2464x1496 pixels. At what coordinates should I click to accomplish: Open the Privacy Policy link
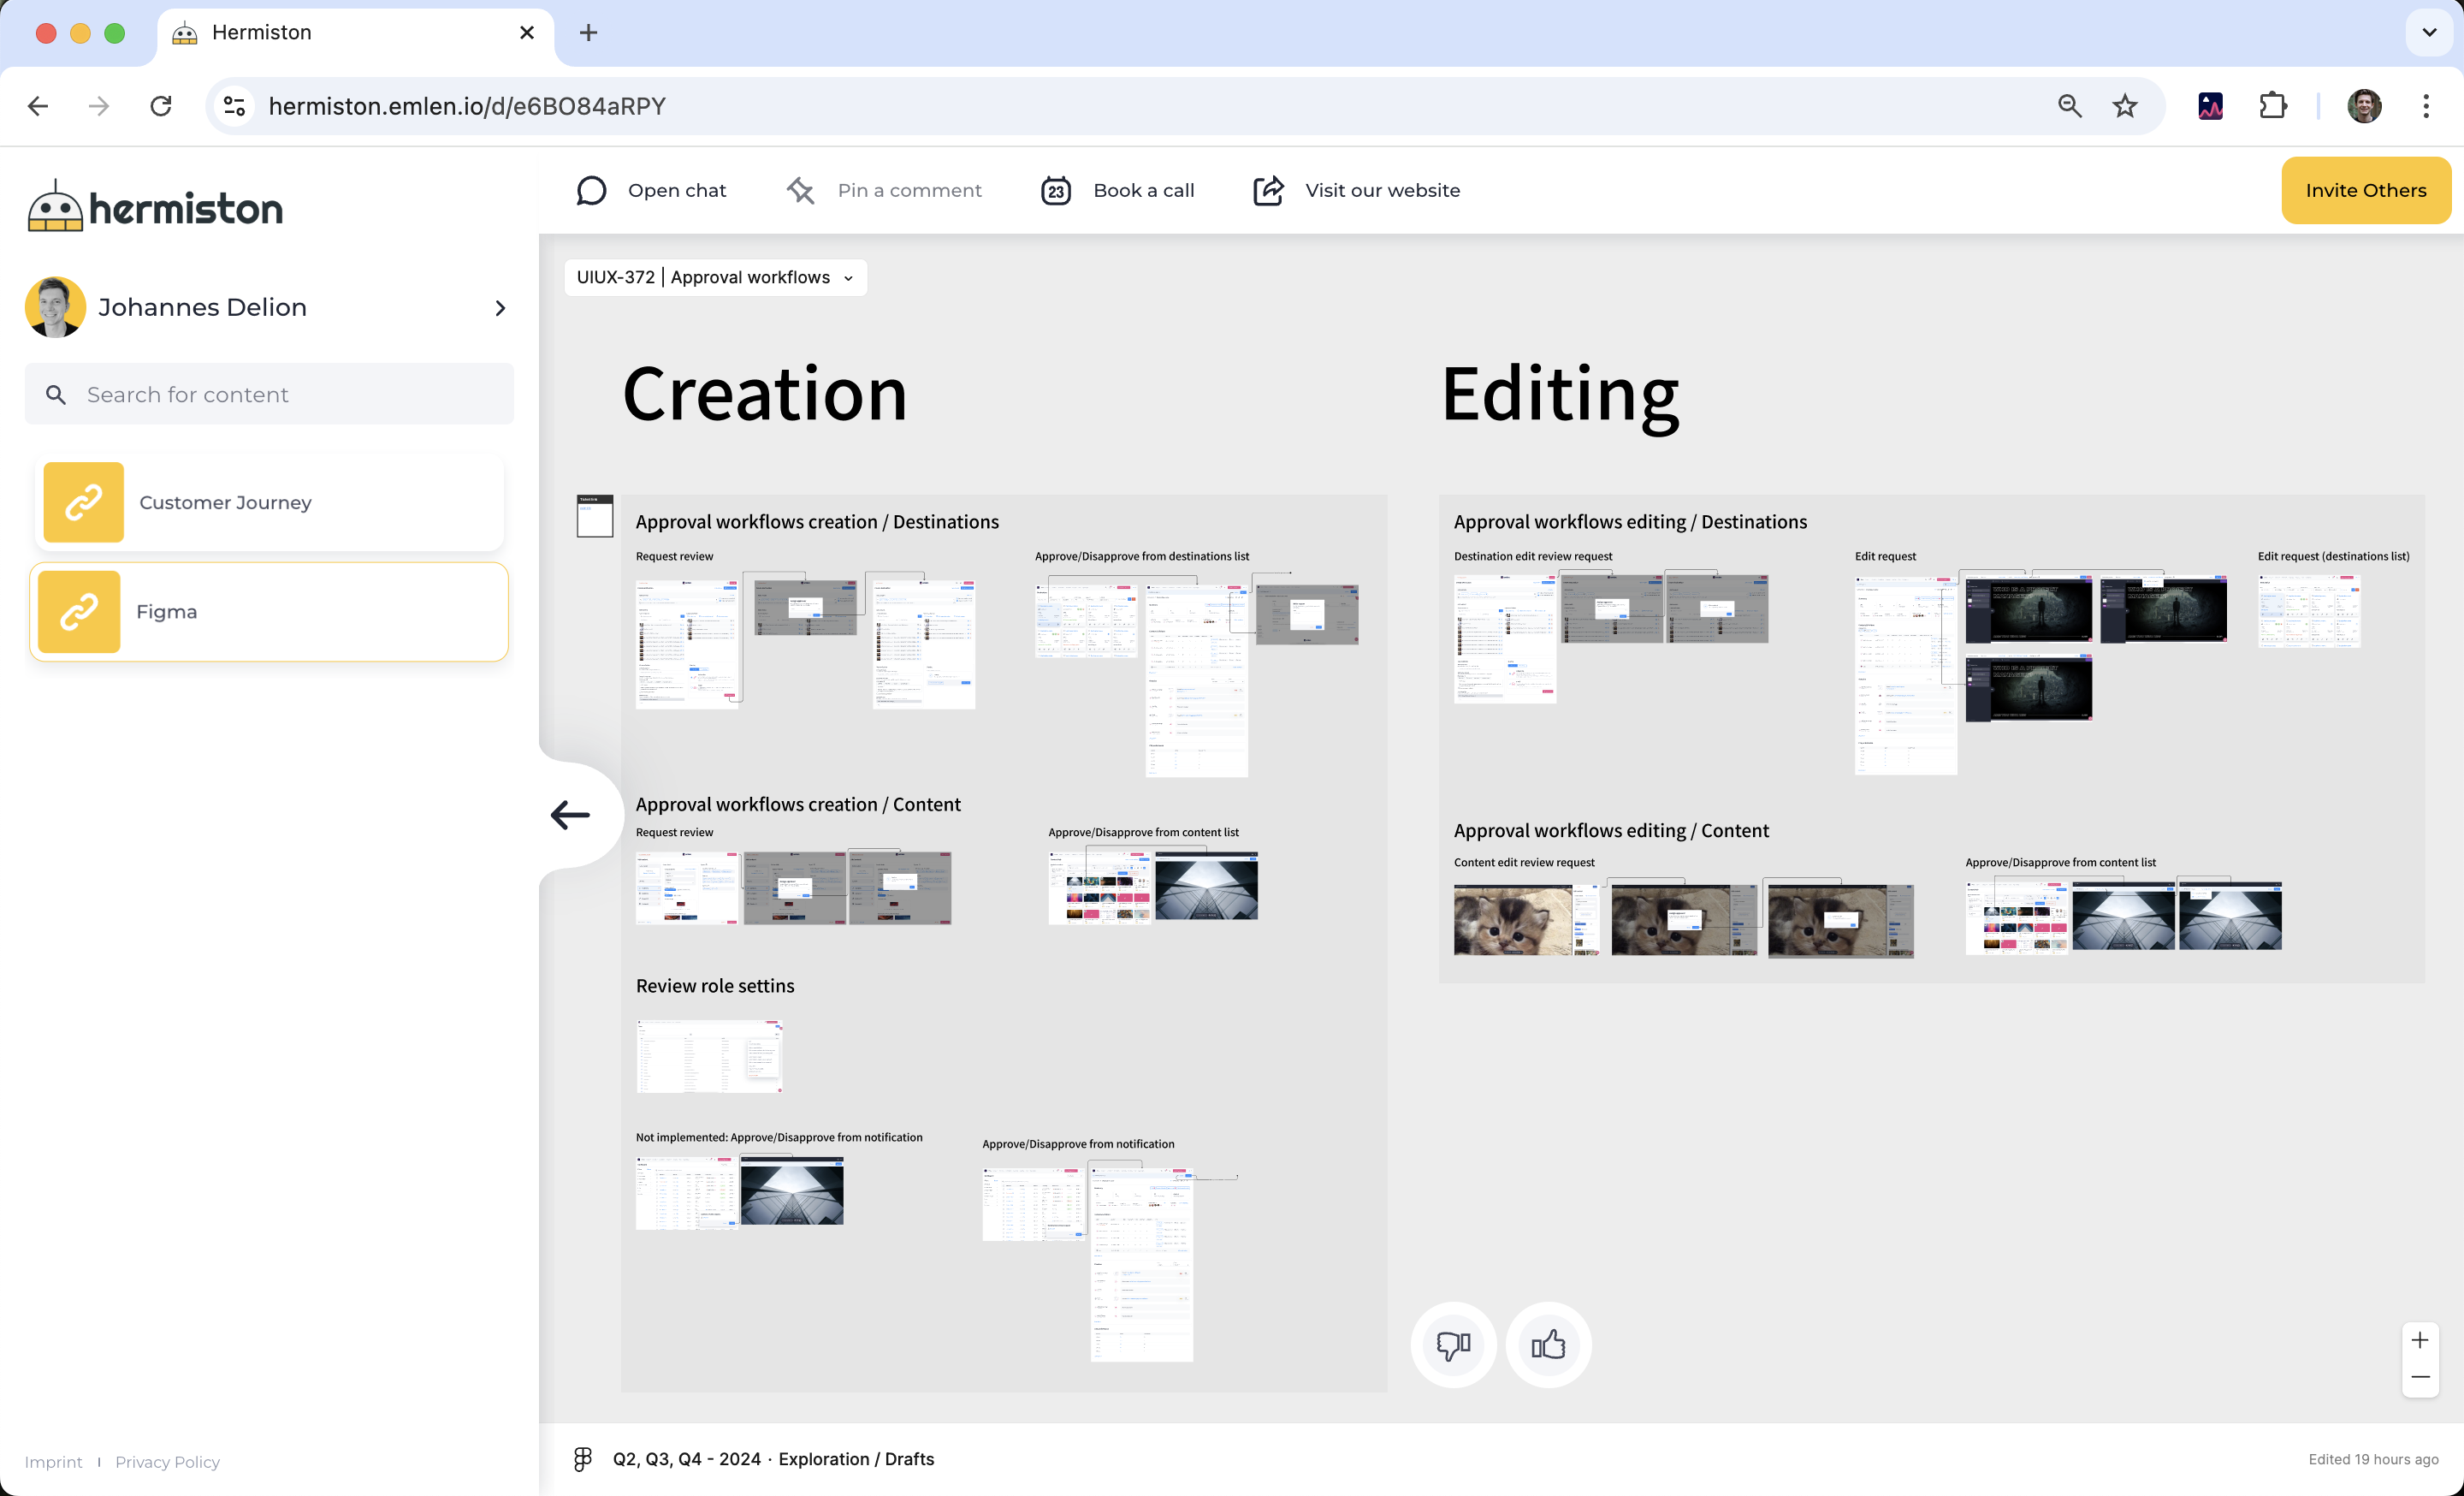(167, 1462)
